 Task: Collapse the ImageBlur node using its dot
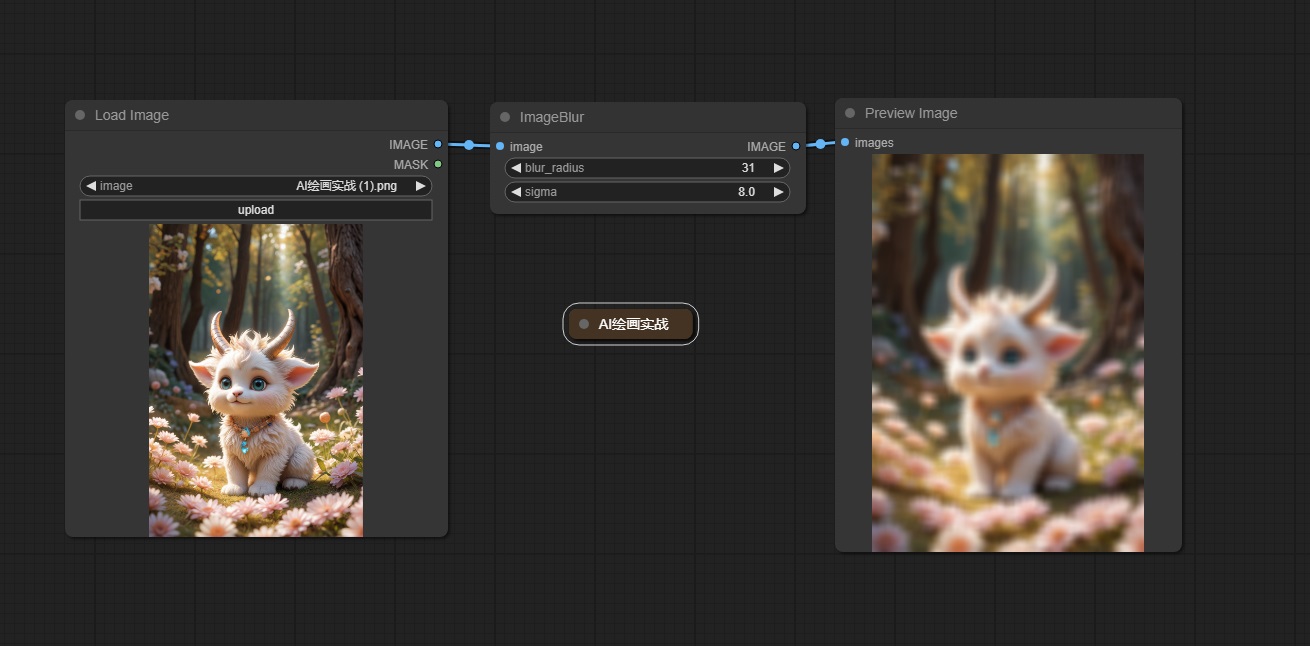pos(505,117)
